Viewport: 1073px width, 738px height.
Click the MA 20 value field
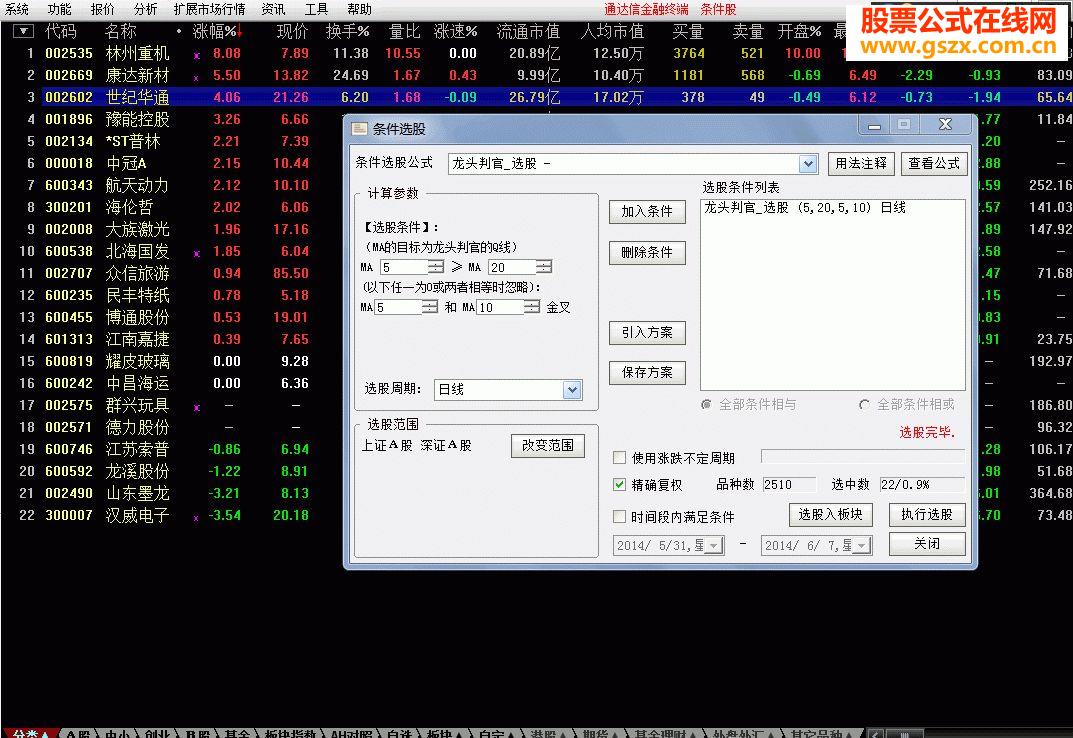click(x=512, y=267)
